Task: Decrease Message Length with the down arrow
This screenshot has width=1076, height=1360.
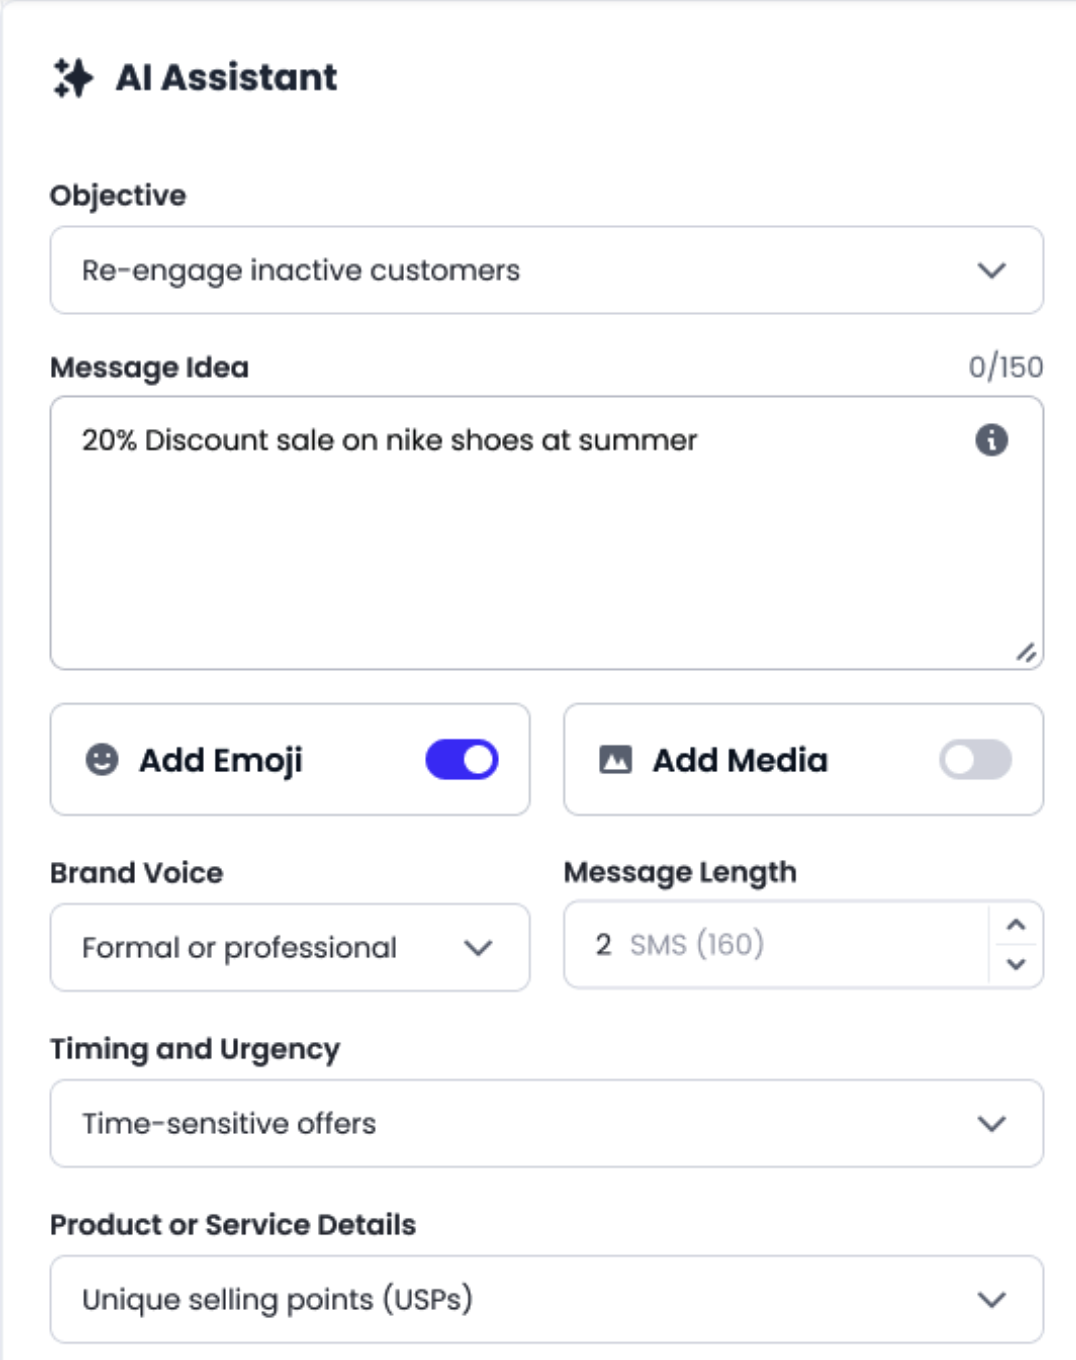Action: (1016, 964)
